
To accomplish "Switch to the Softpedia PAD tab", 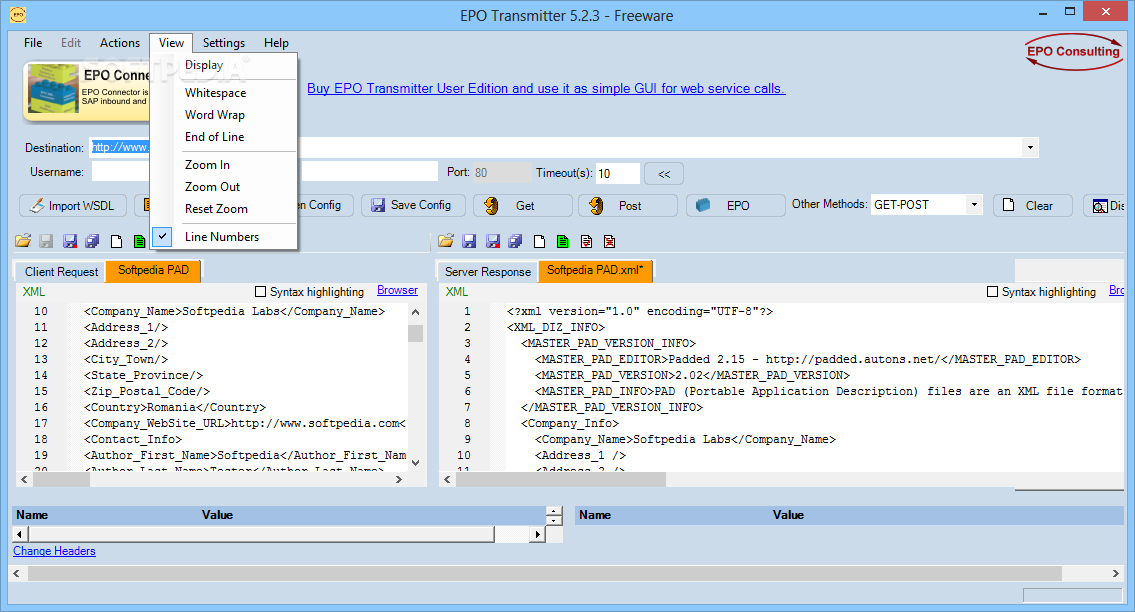I will [153, 270].
